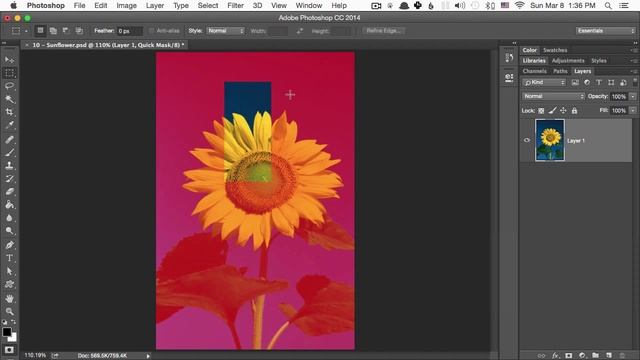Screen dimensions: 640x360
Task: Open the tool preset picker arrow
Action: pos(26,31)
